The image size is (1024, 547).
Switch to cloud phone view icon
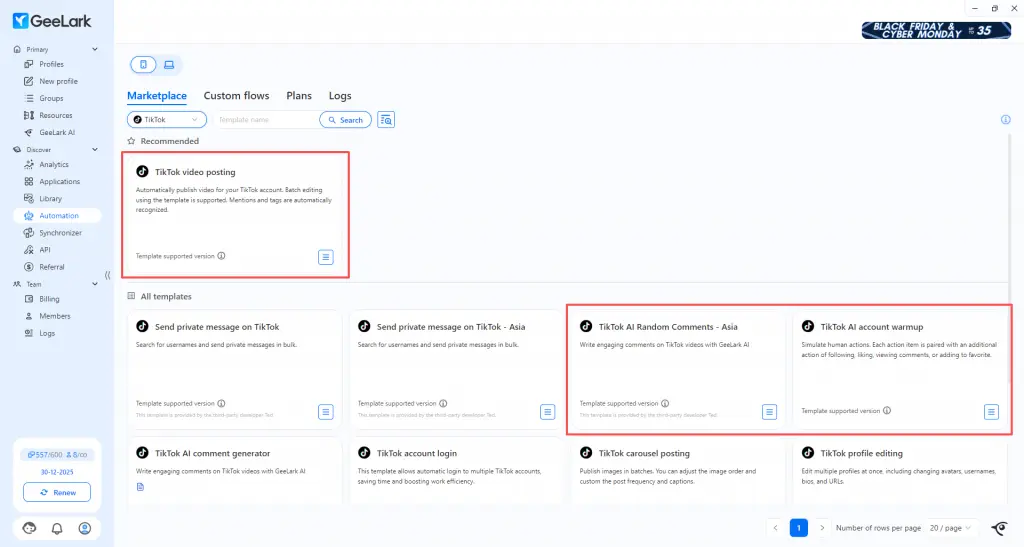(143, 65)
